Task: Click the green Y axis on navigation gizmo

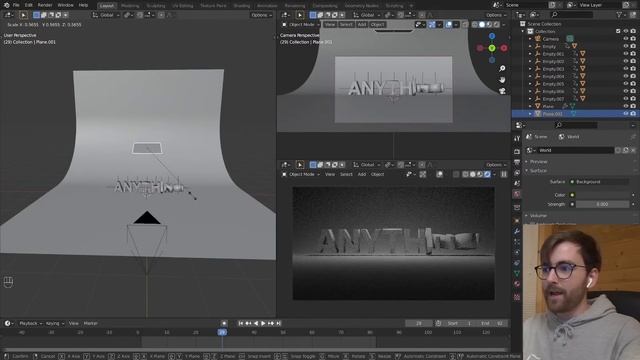Action: click(x=492, y=48)
